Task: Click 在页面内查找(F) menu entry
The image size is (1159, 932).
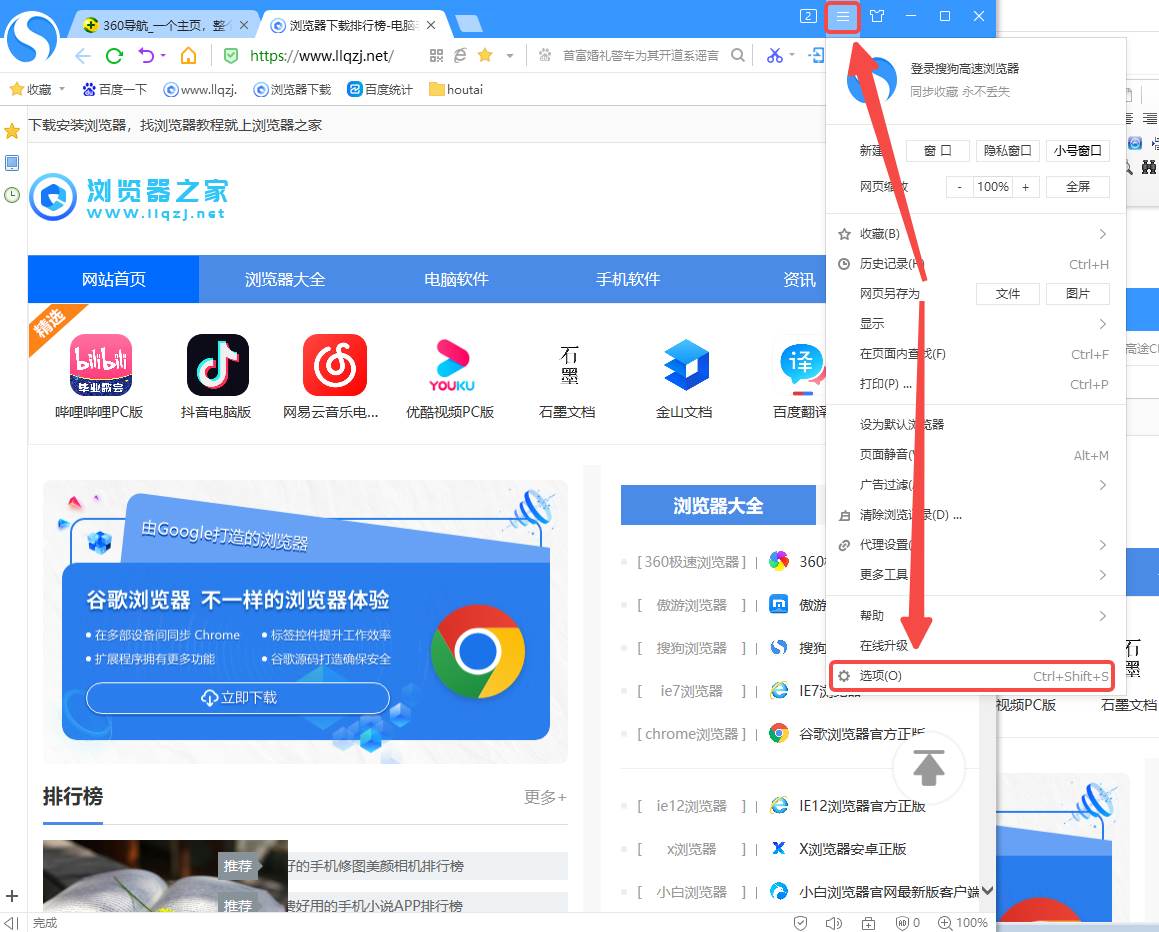Action: (976, 354)
